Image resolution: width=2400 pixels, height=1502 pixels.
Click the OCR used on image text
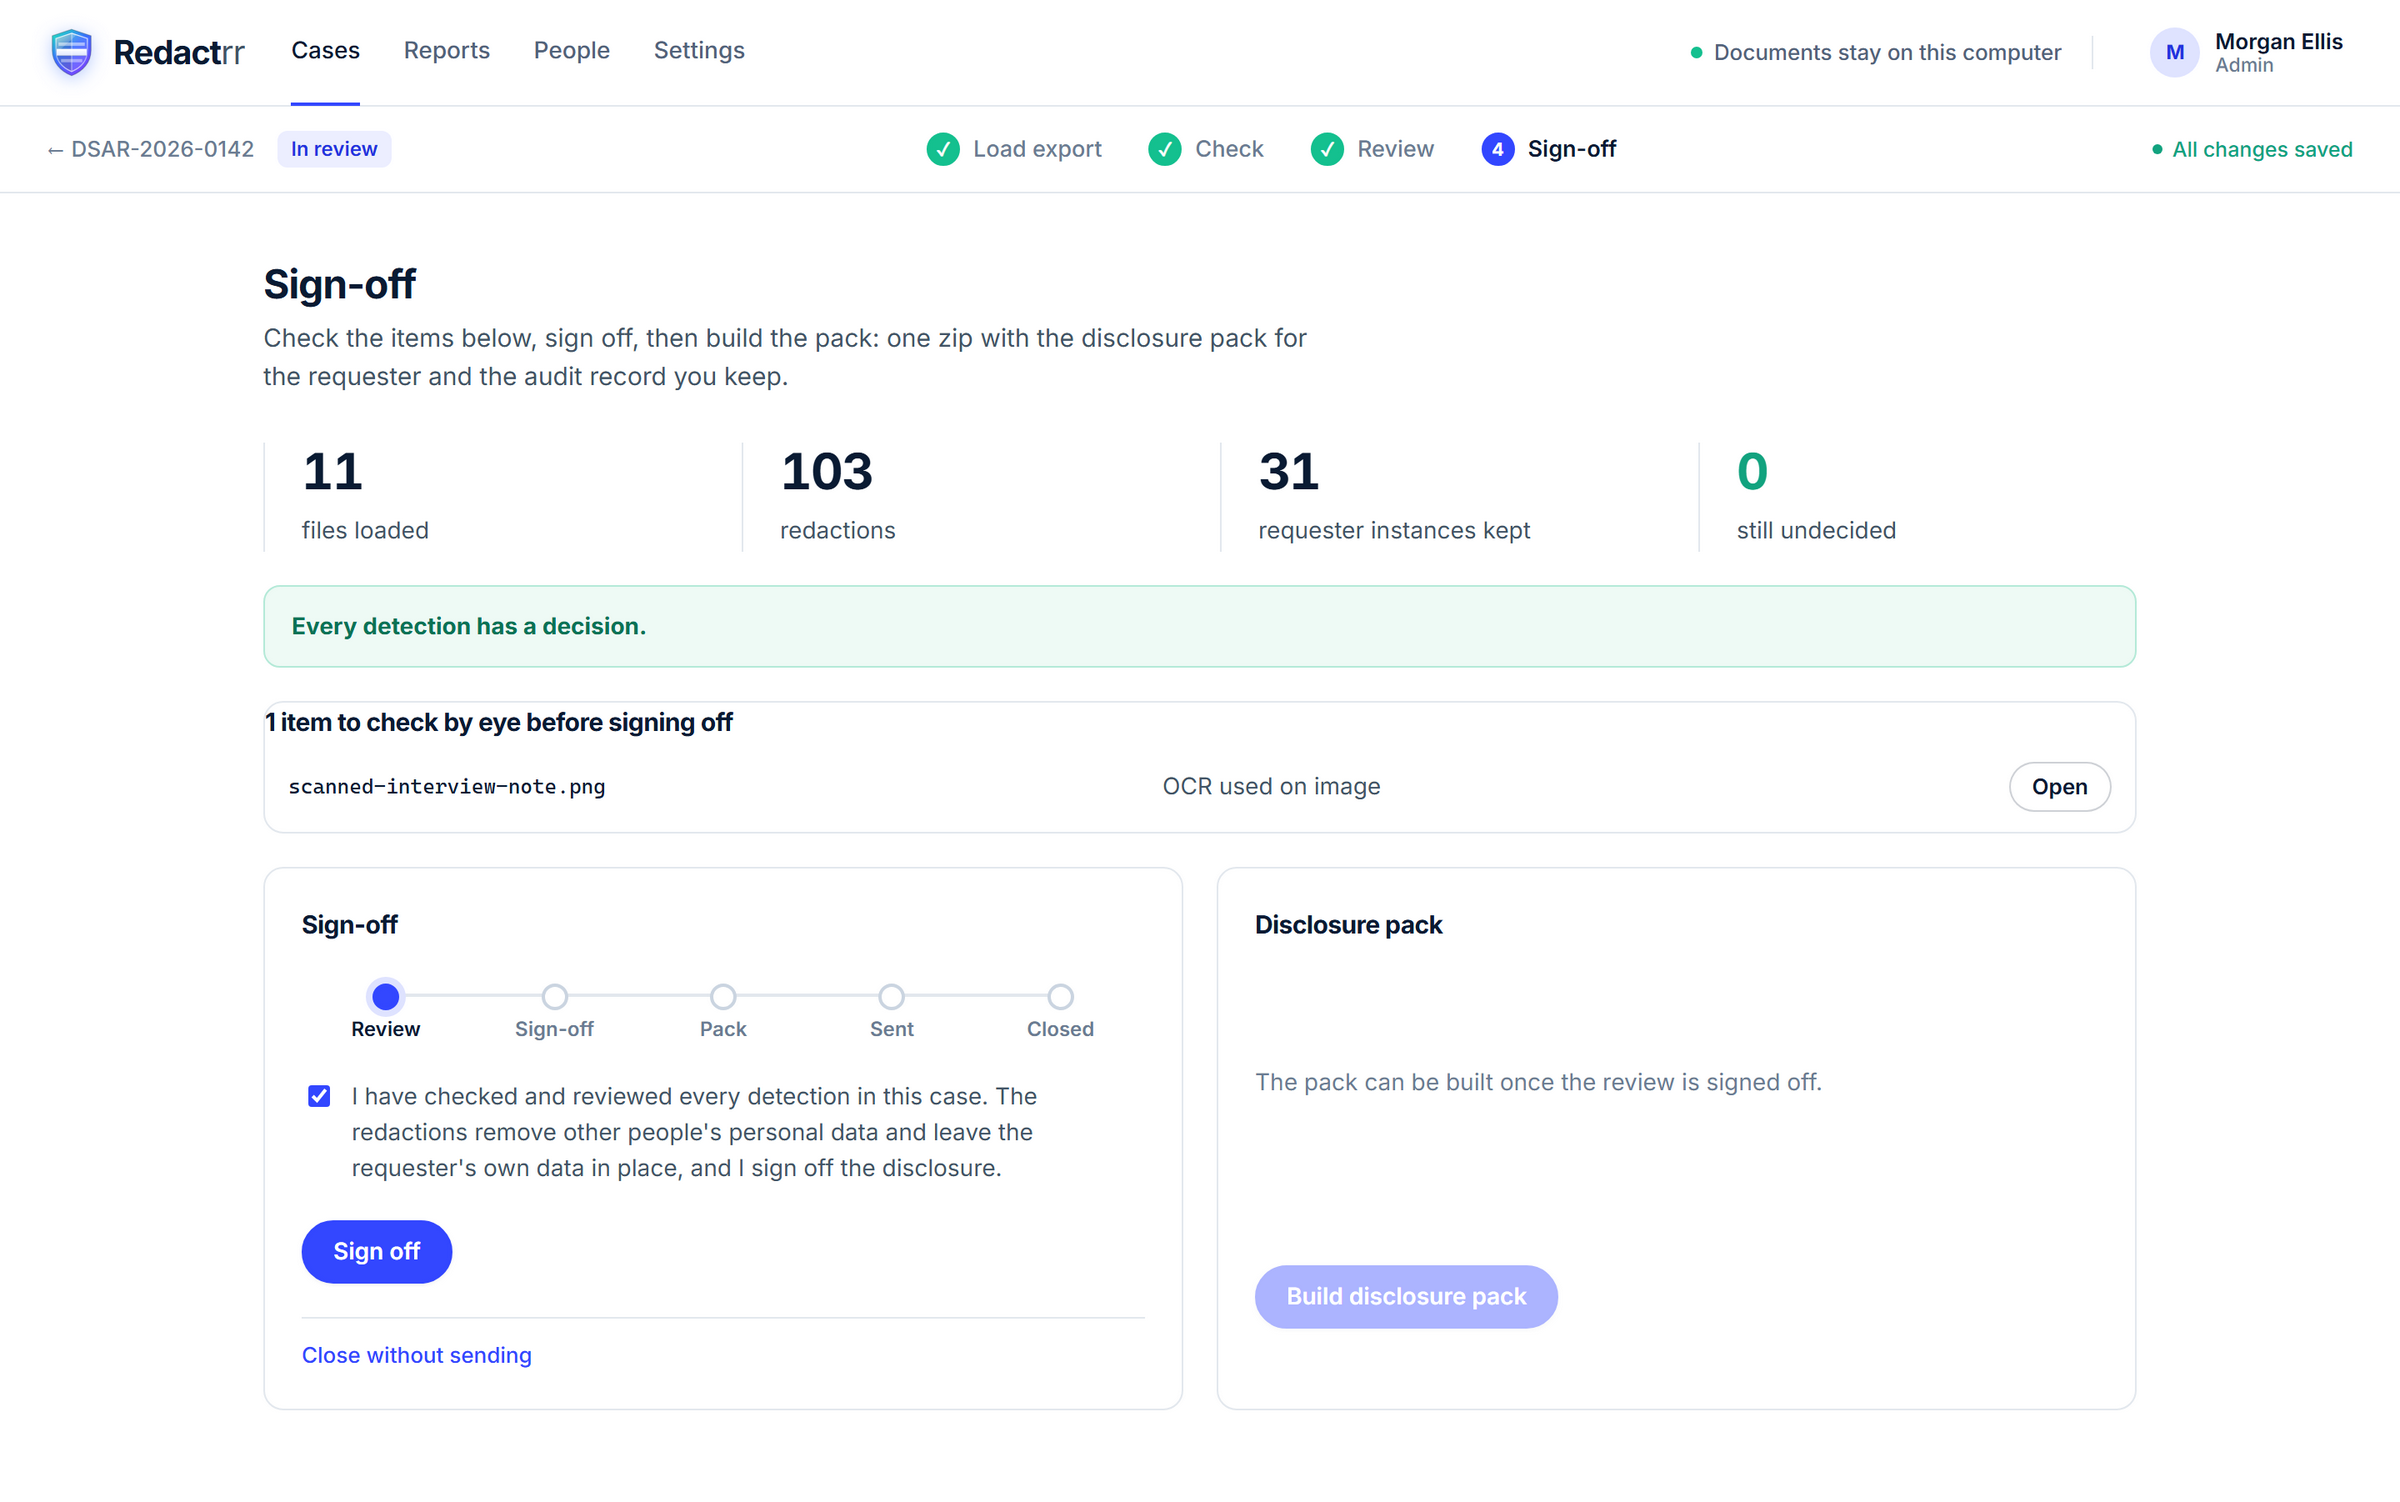[1271, 787]
